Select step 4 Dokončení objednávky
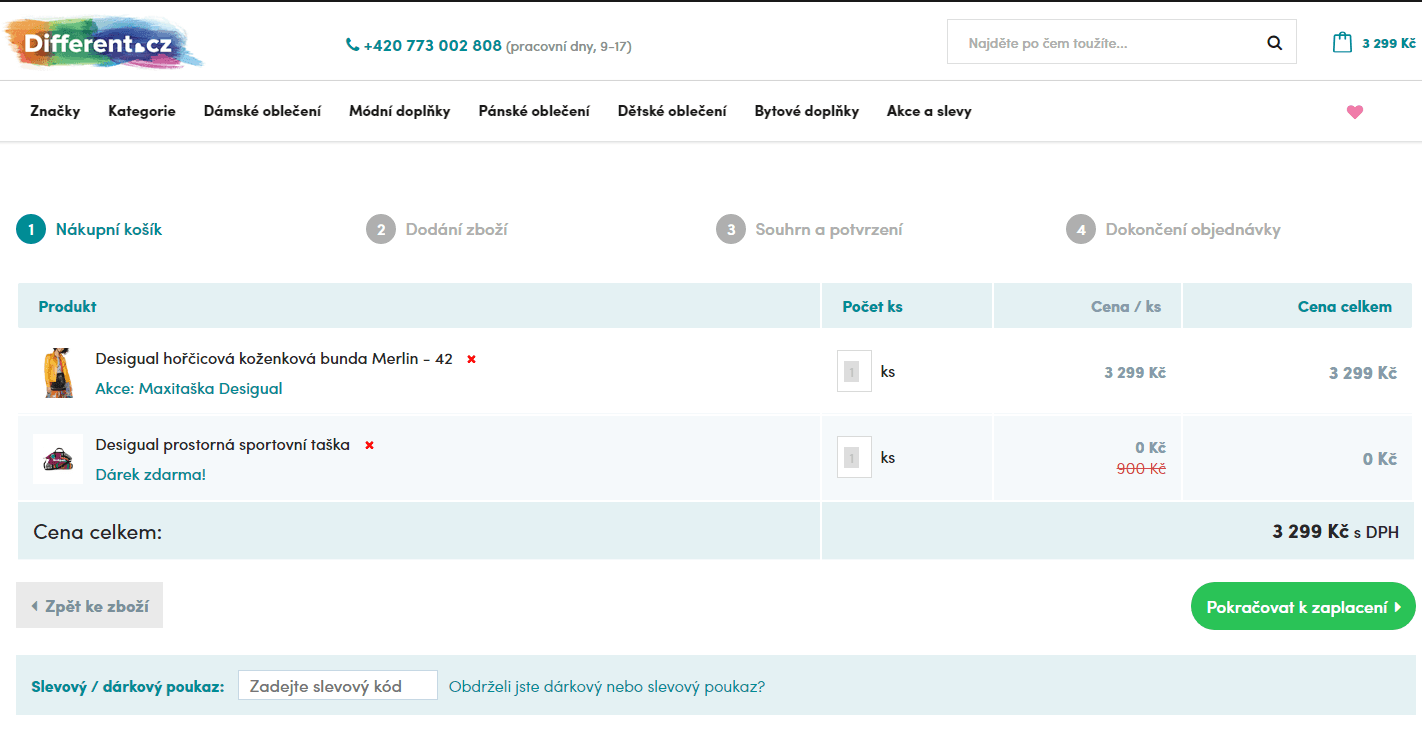1422x752 pixels. [x=1174, y=229]
